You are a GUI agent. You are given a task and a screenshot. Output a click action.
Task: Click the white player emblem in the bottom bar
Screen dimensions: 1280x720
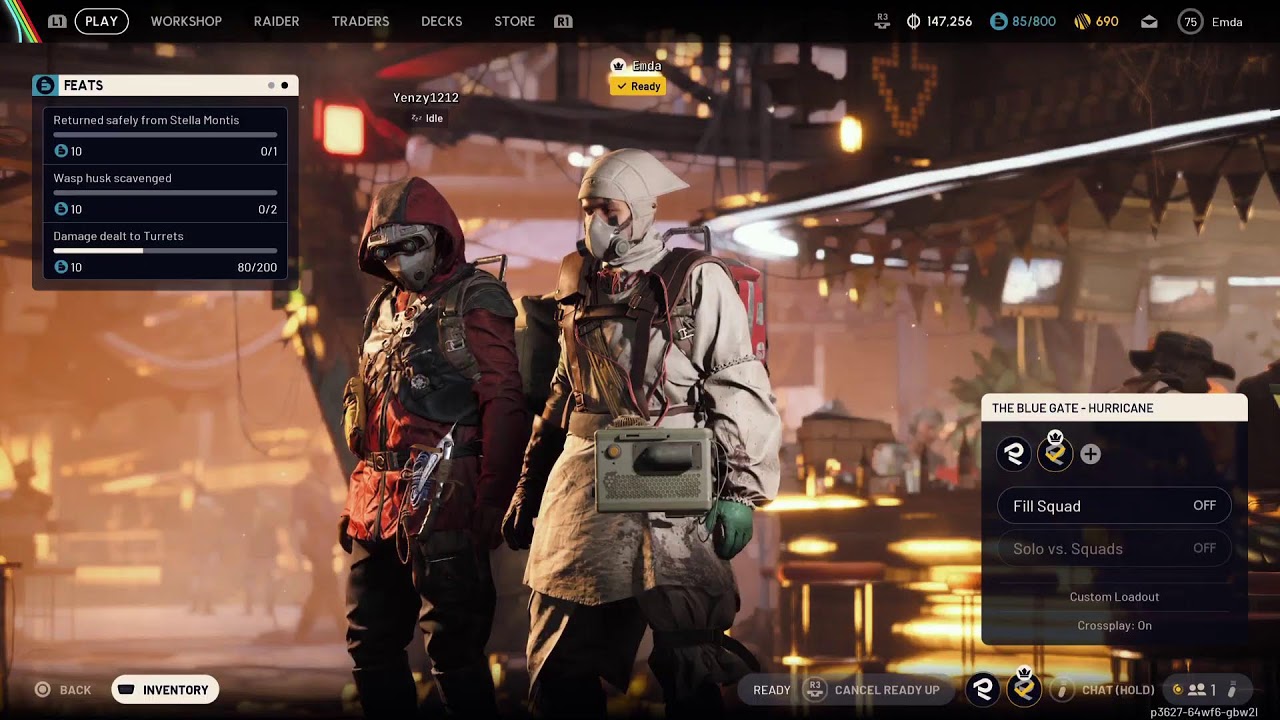(x=983, y=689)
